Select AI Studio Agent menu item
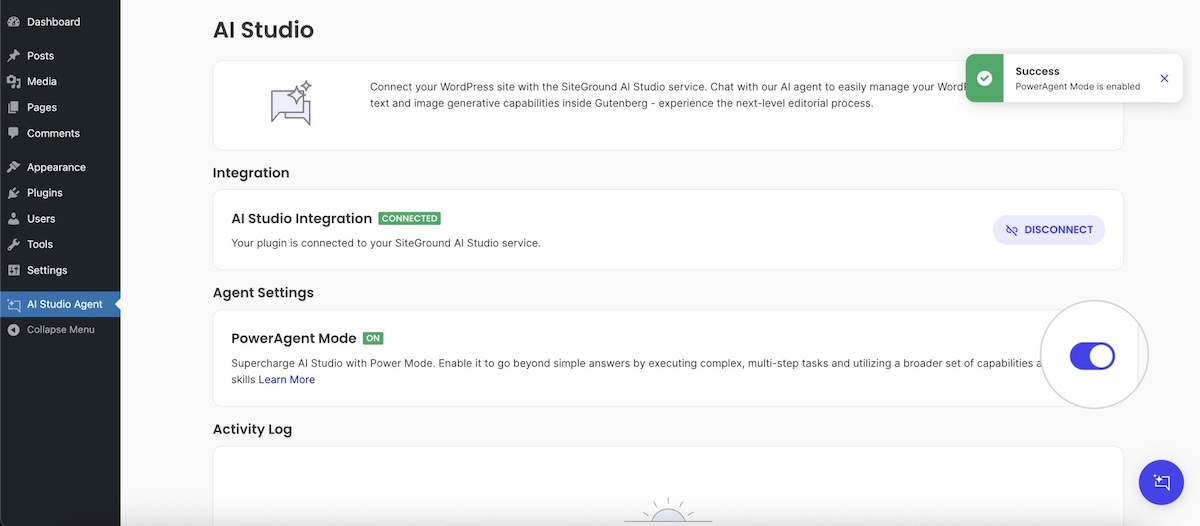 click(60, 304)
